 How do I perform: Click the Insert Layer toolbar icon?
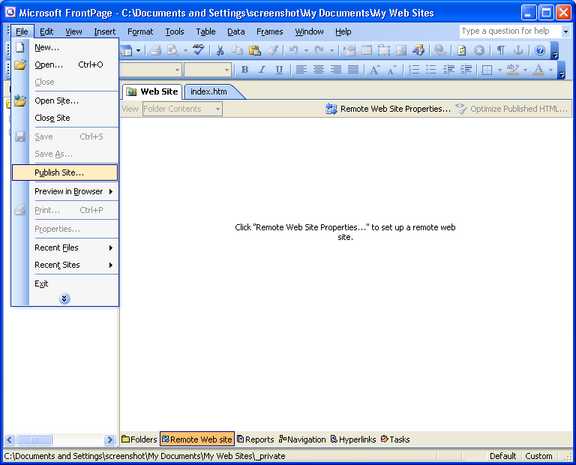pos(384,50)
